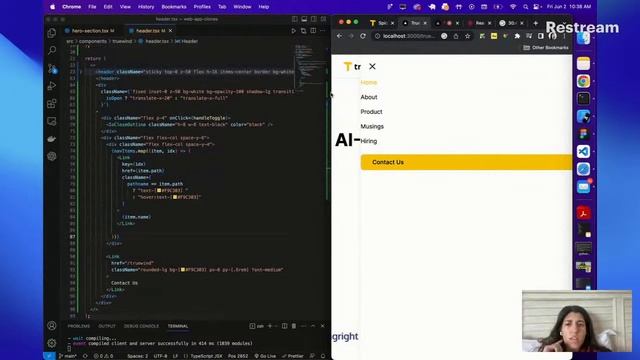Run the file with the editor play icon

tap(293, 31)
